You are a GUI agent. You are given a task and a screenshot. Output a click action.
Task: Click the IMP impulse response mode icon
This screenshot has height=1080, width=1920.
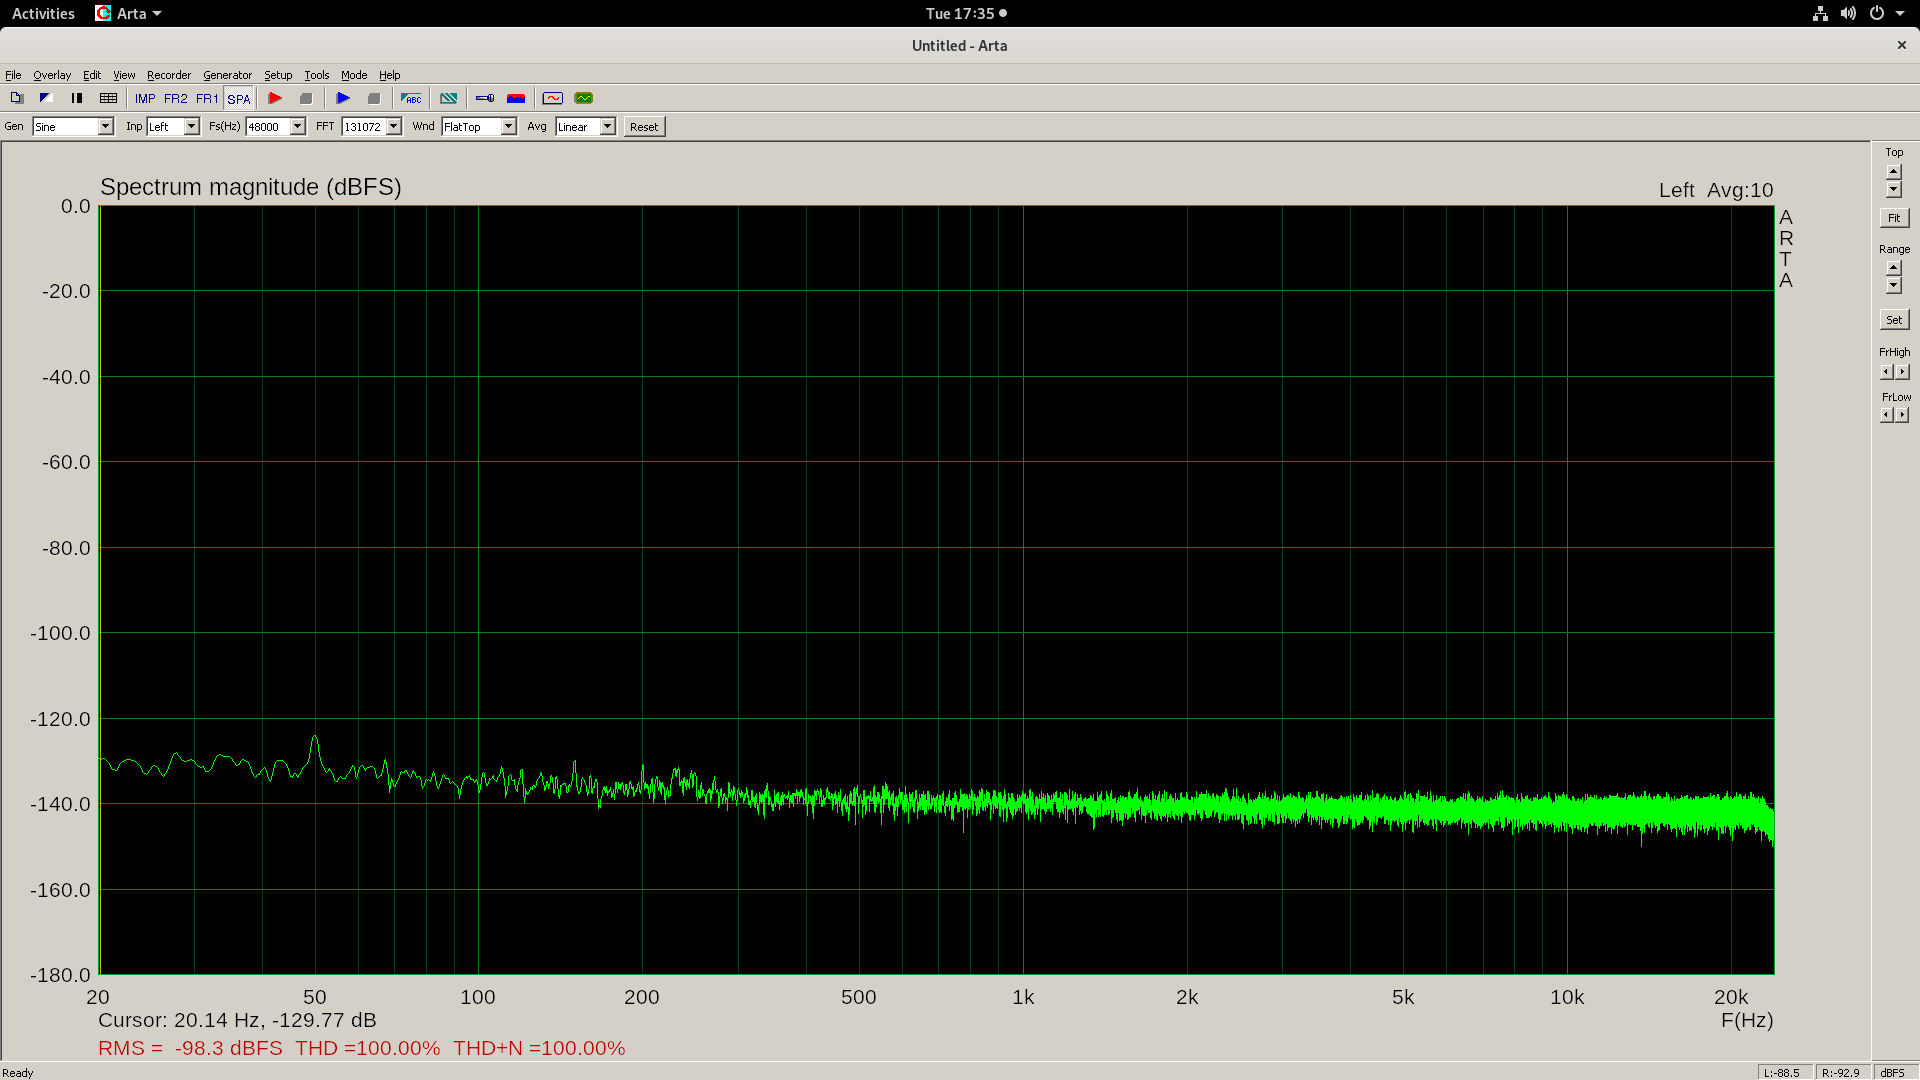pos(145,98)
